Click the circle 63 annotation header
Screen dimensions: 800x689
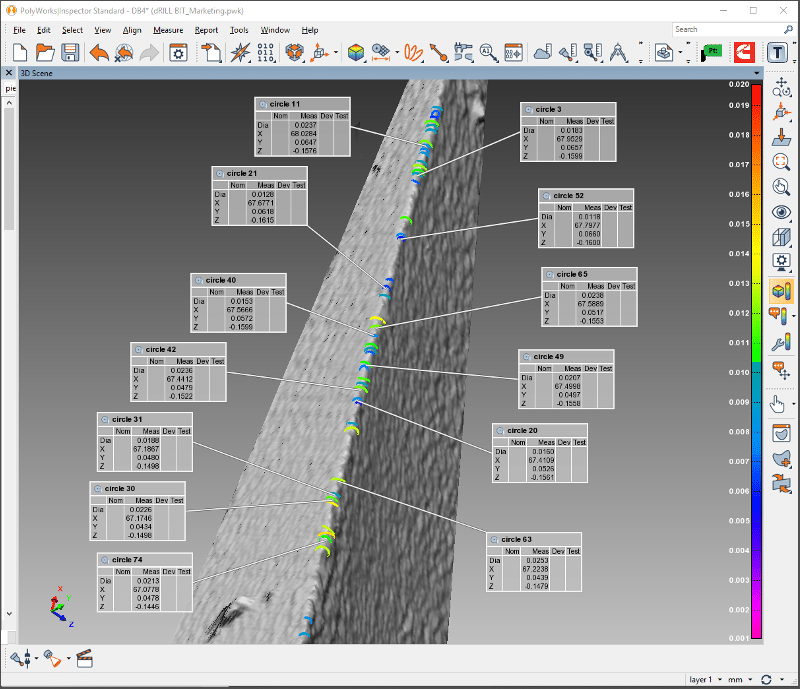(x=534, y=539)
